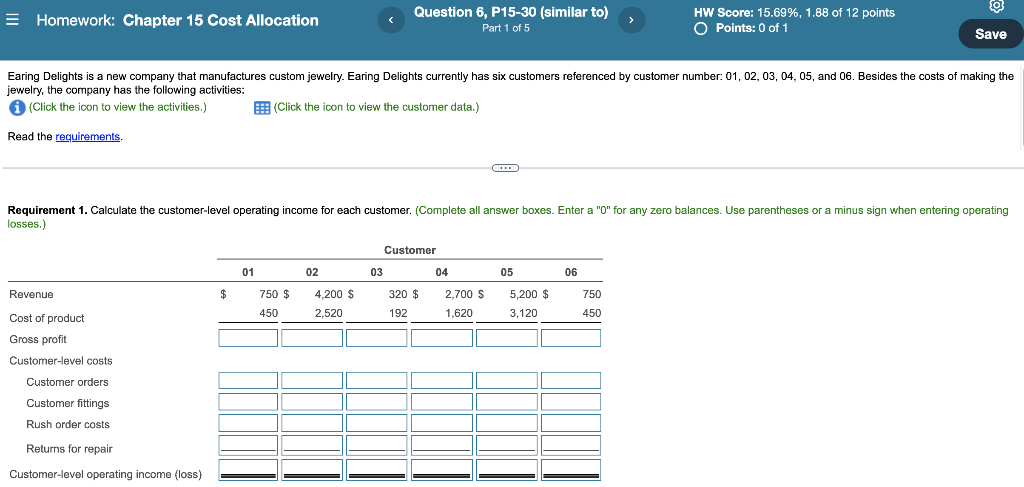Click Customer fittings box for customer 06
The width and height of the screenshot is (1024, 487).
[571, 402]
